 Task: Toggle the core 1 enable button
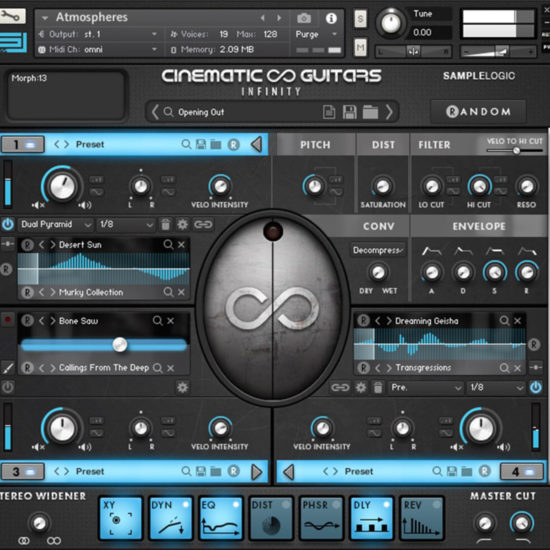click(23, 145)
